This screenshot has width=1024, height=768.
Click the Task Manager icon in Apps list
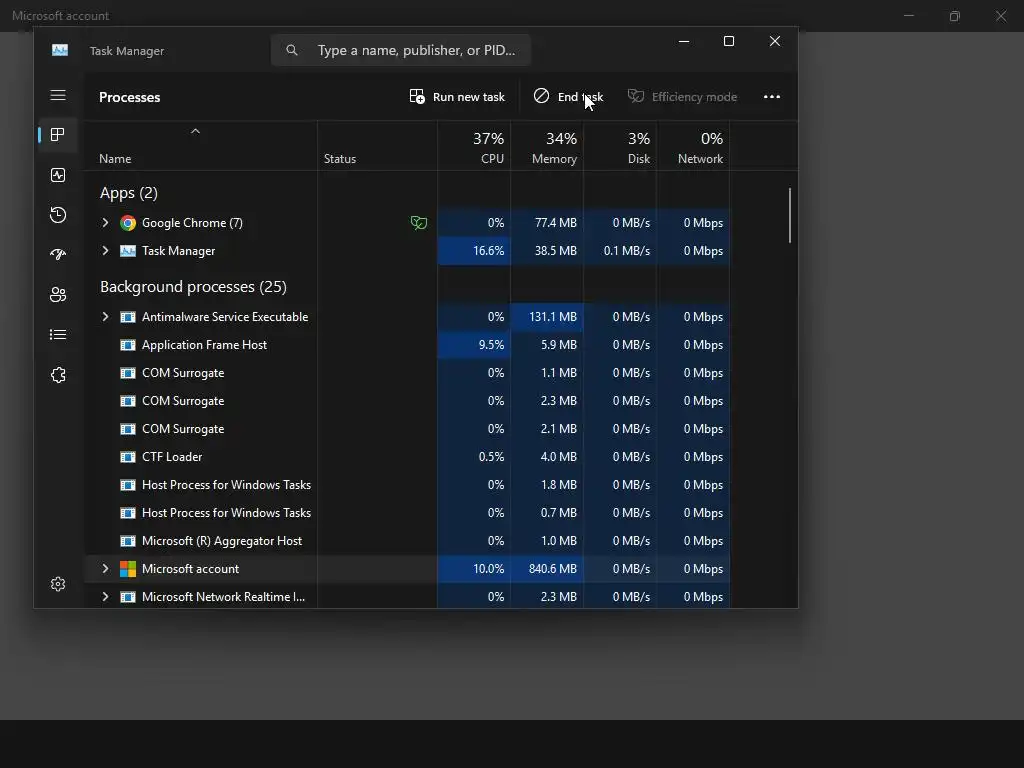pyautogui.click(x=128, y=251)
